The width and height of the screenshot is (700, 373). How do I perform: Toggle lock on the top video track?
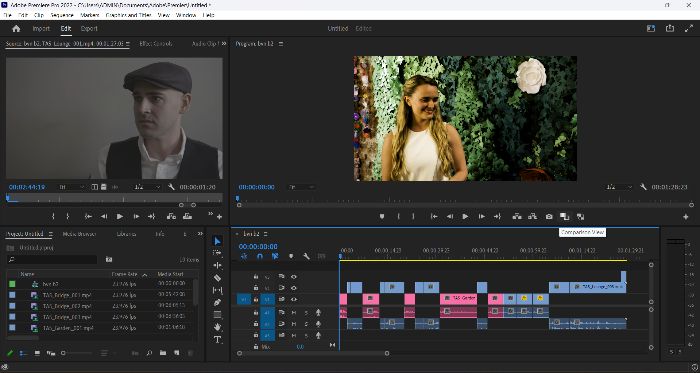(x=256, y=277)
